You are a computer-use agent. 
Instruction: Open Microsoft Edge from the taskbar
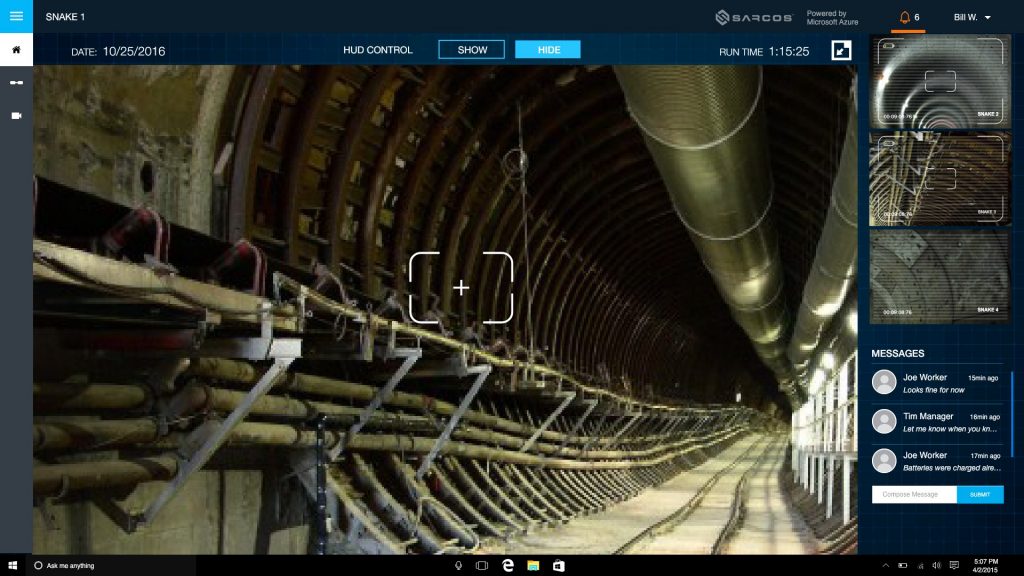(508, 566)
